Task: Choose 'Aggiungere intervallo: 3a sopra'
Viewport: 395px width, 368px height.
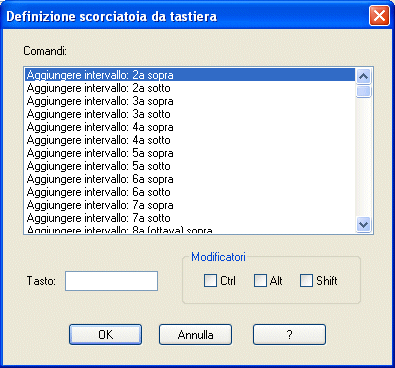Action: (x=190, y=101)
